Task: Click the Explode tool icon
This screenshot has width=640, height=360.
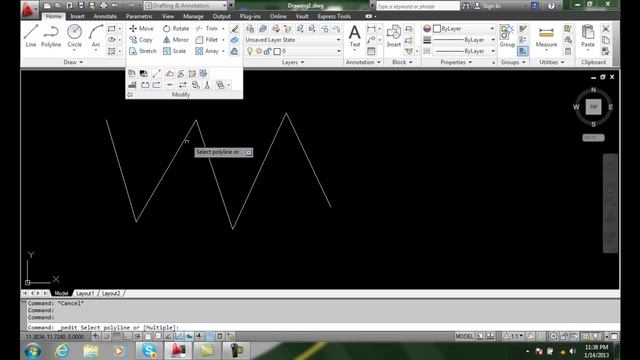Action: (x=234, y=40)
